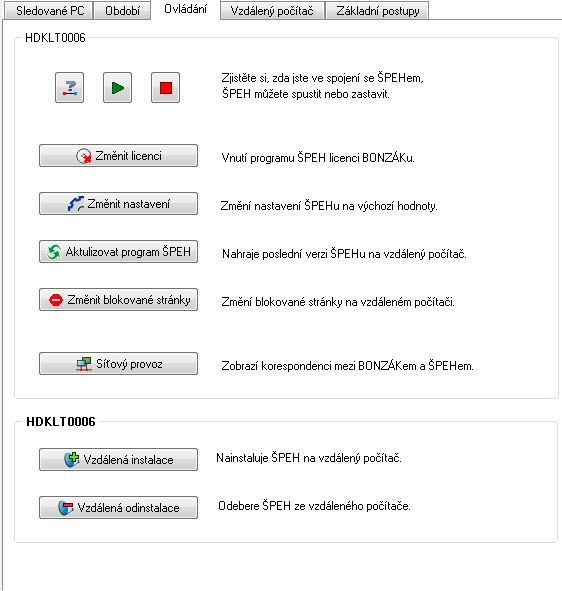Screen dimensions: 562x591
Task: Go to the Vzdálený počítač tab
Action: pyautogui.click(x=272, y=11)
